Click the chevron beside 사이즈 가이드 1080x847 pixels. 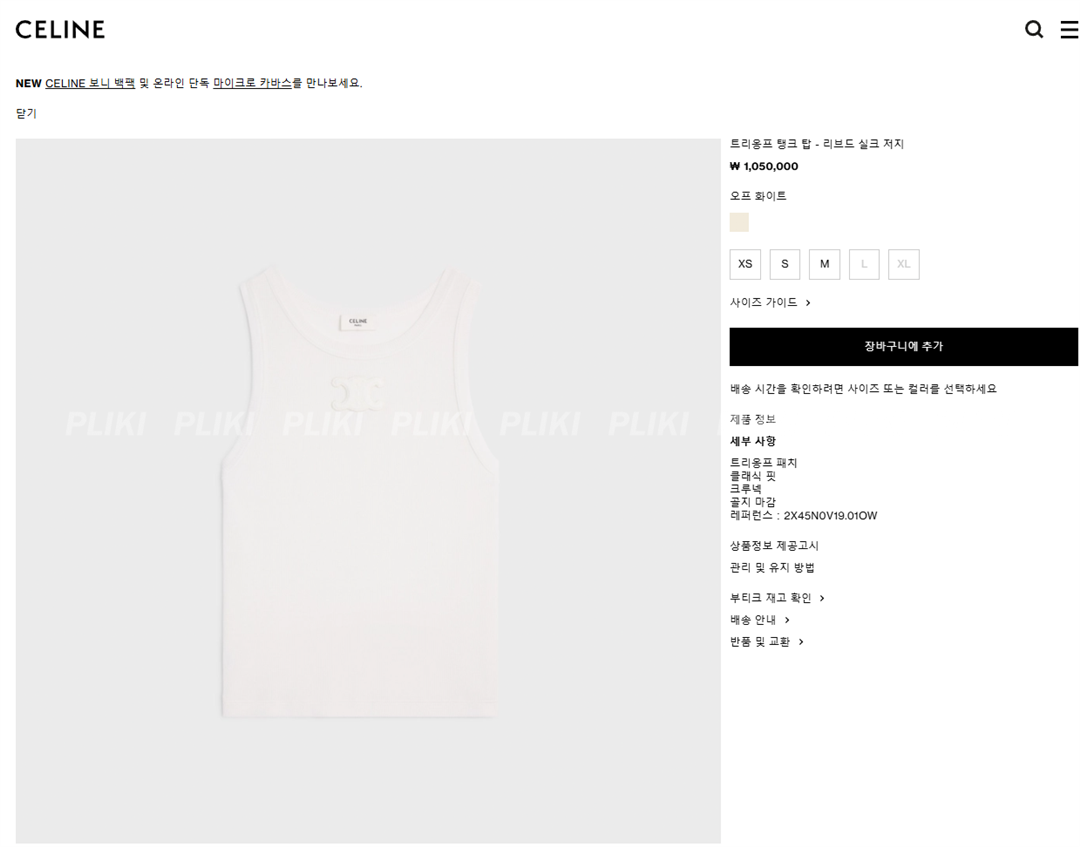[808, 302]
